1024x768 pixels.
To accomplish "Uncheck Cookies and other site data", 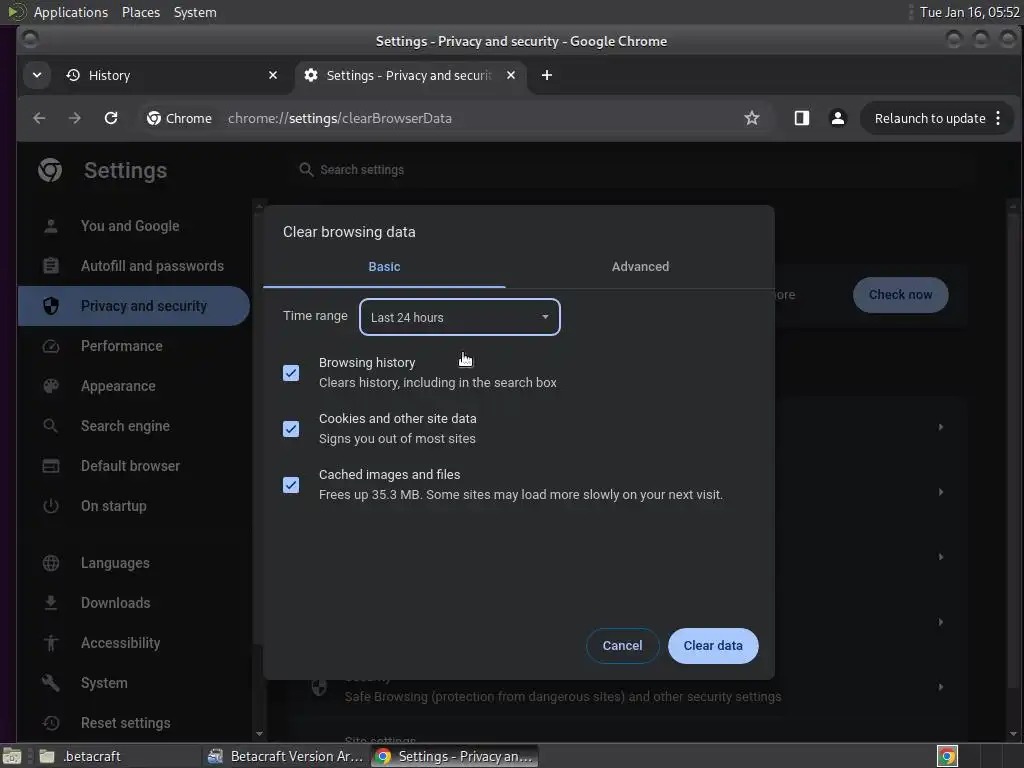I will pos(291,429).
